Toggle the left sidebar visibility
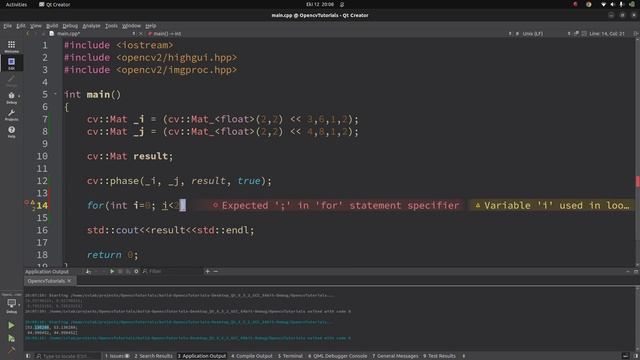Screen dimensions: 640x360 click(x=28, y=356)
